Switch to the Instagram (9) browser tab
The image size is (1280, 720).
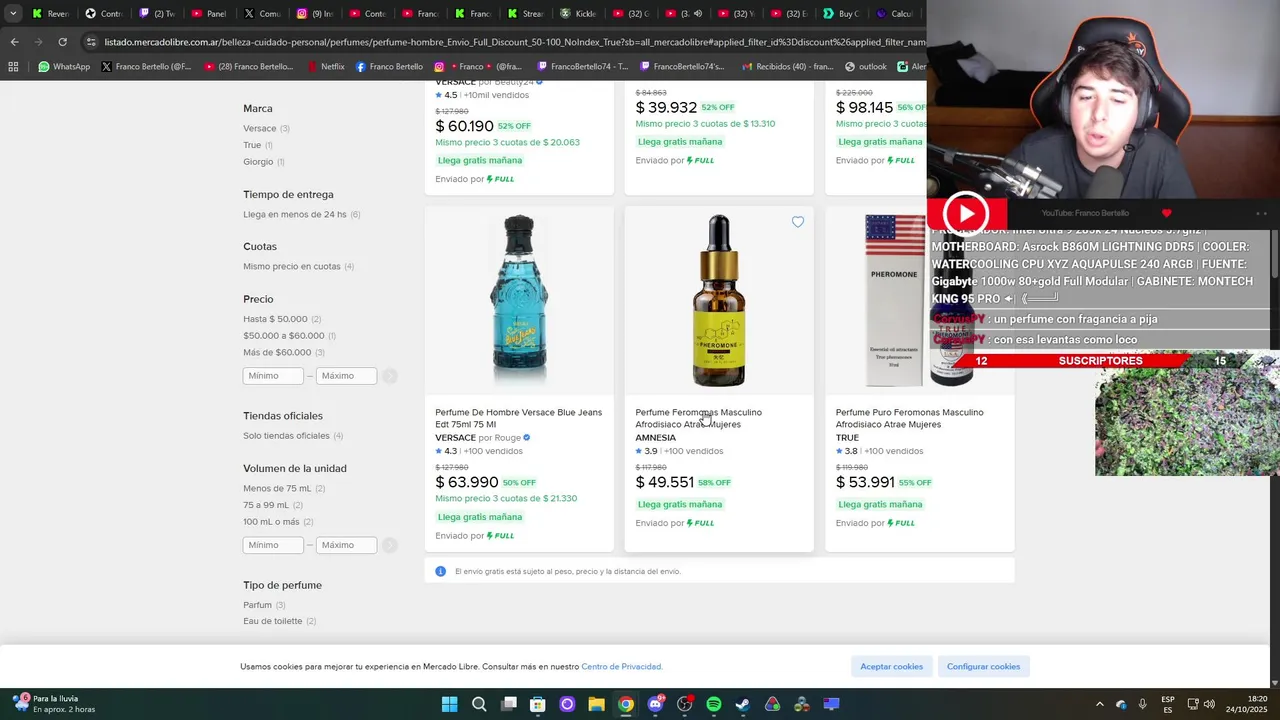point(314,14)
